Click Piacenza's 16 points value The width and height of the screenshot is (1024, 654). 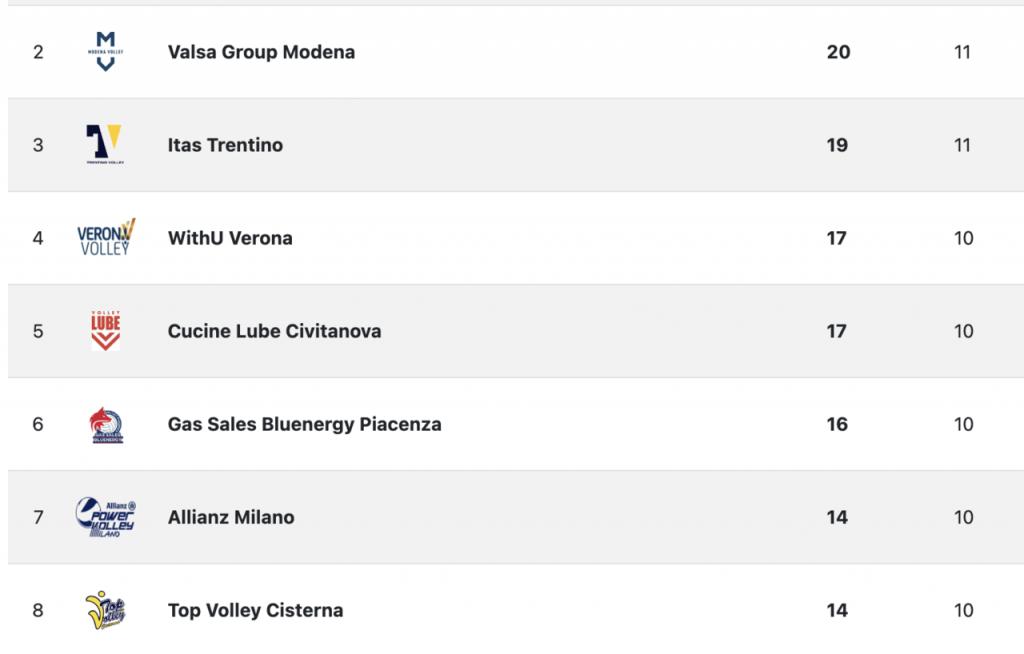tap(837, 425)
